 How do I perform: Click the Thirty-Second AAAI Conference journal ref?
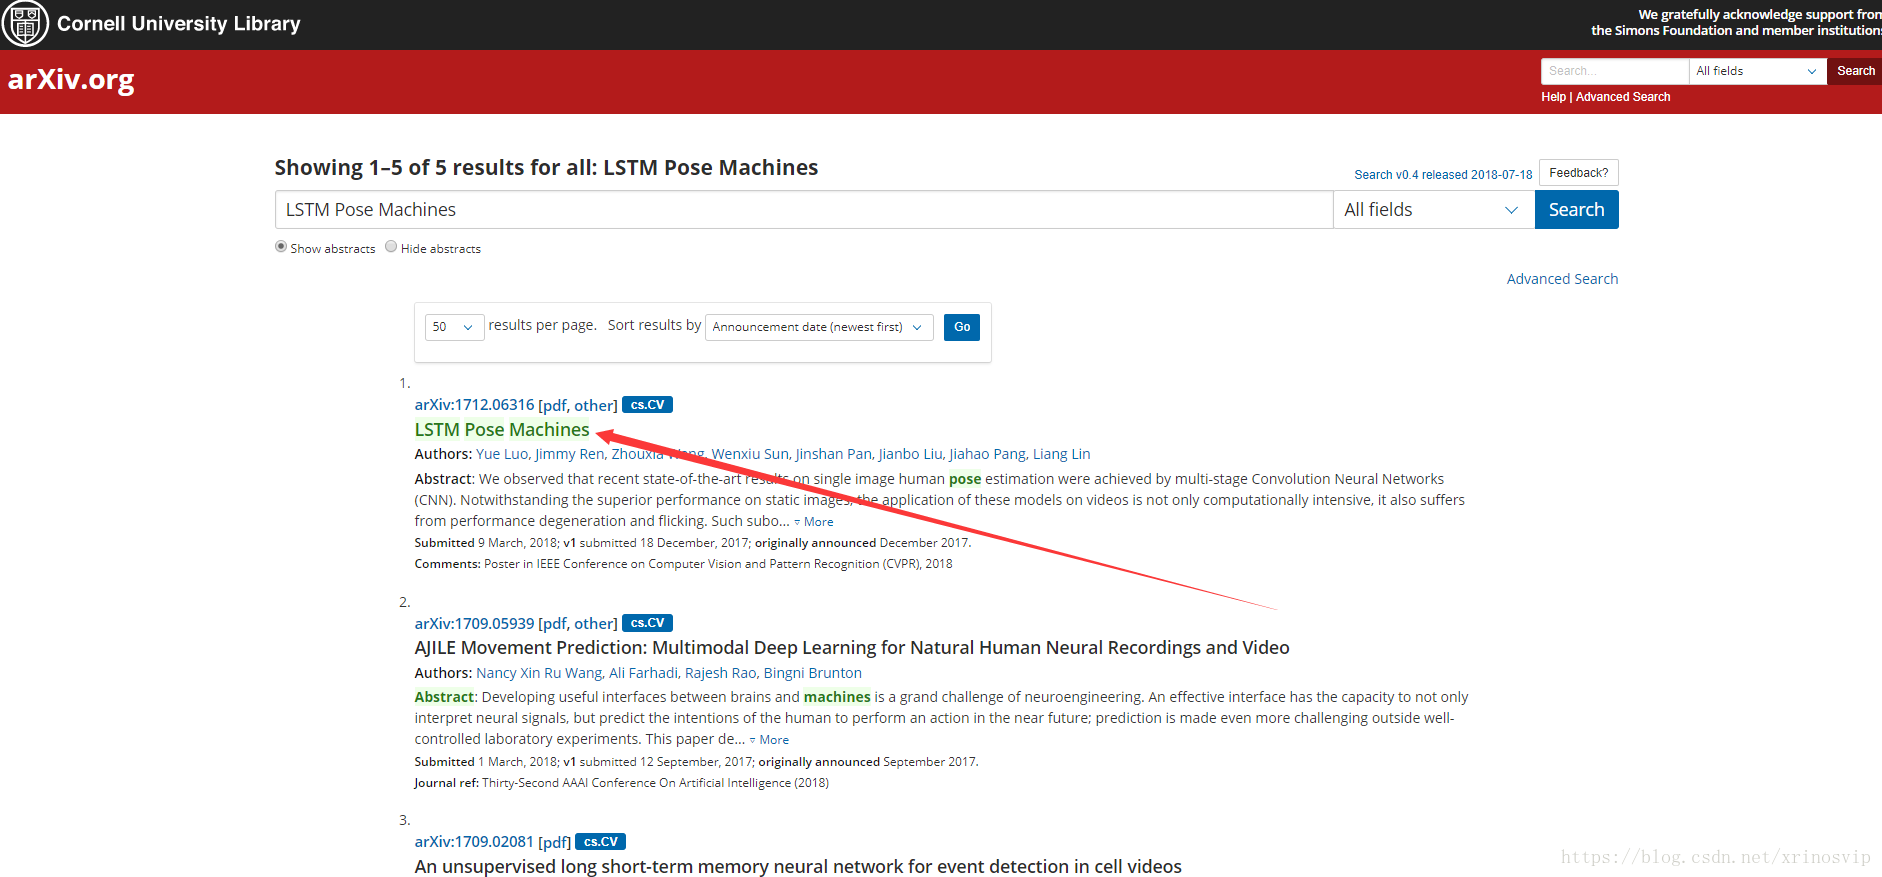655,783
